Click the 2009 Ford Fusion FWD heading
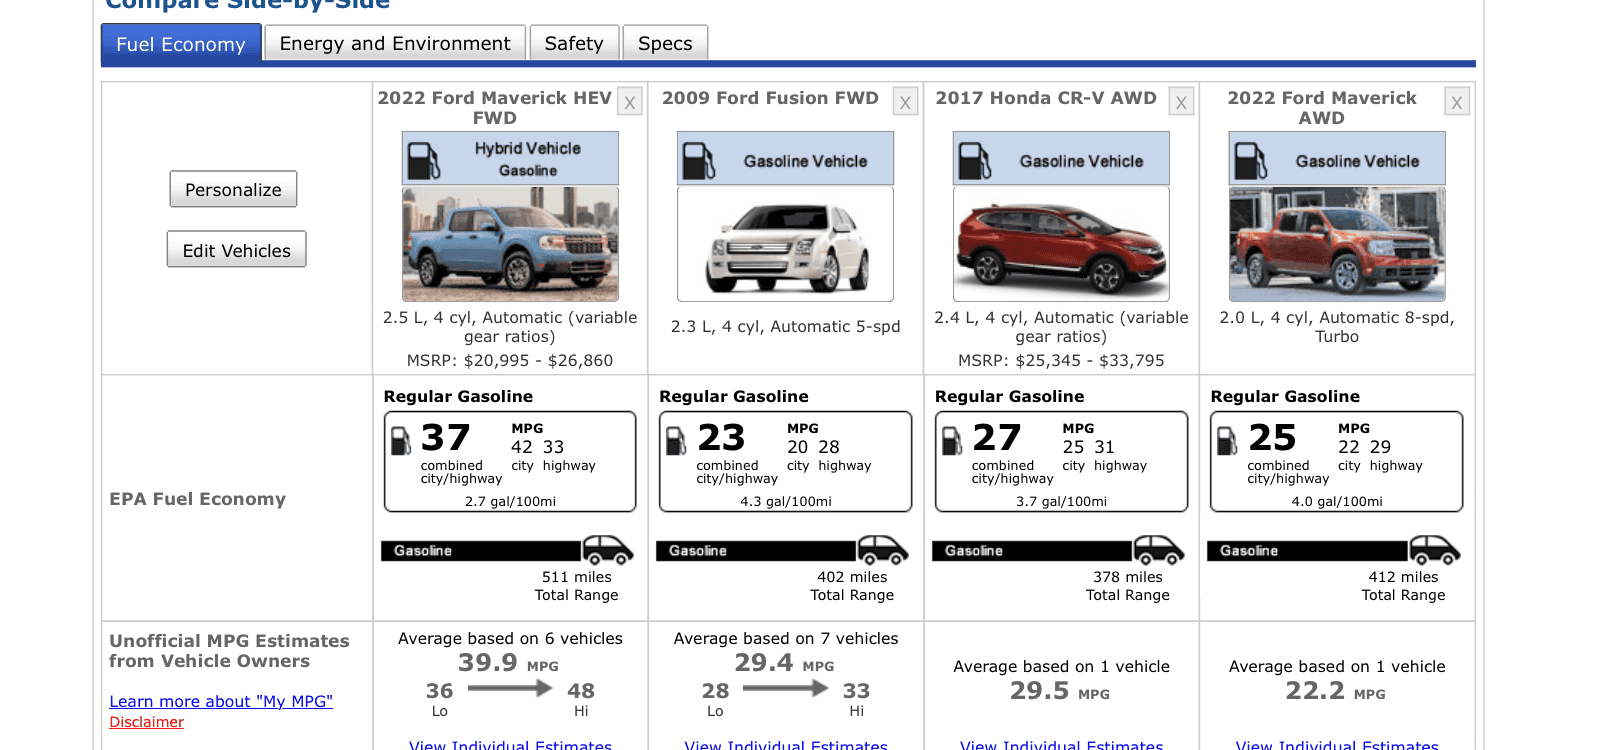 [x=770, y=98]
